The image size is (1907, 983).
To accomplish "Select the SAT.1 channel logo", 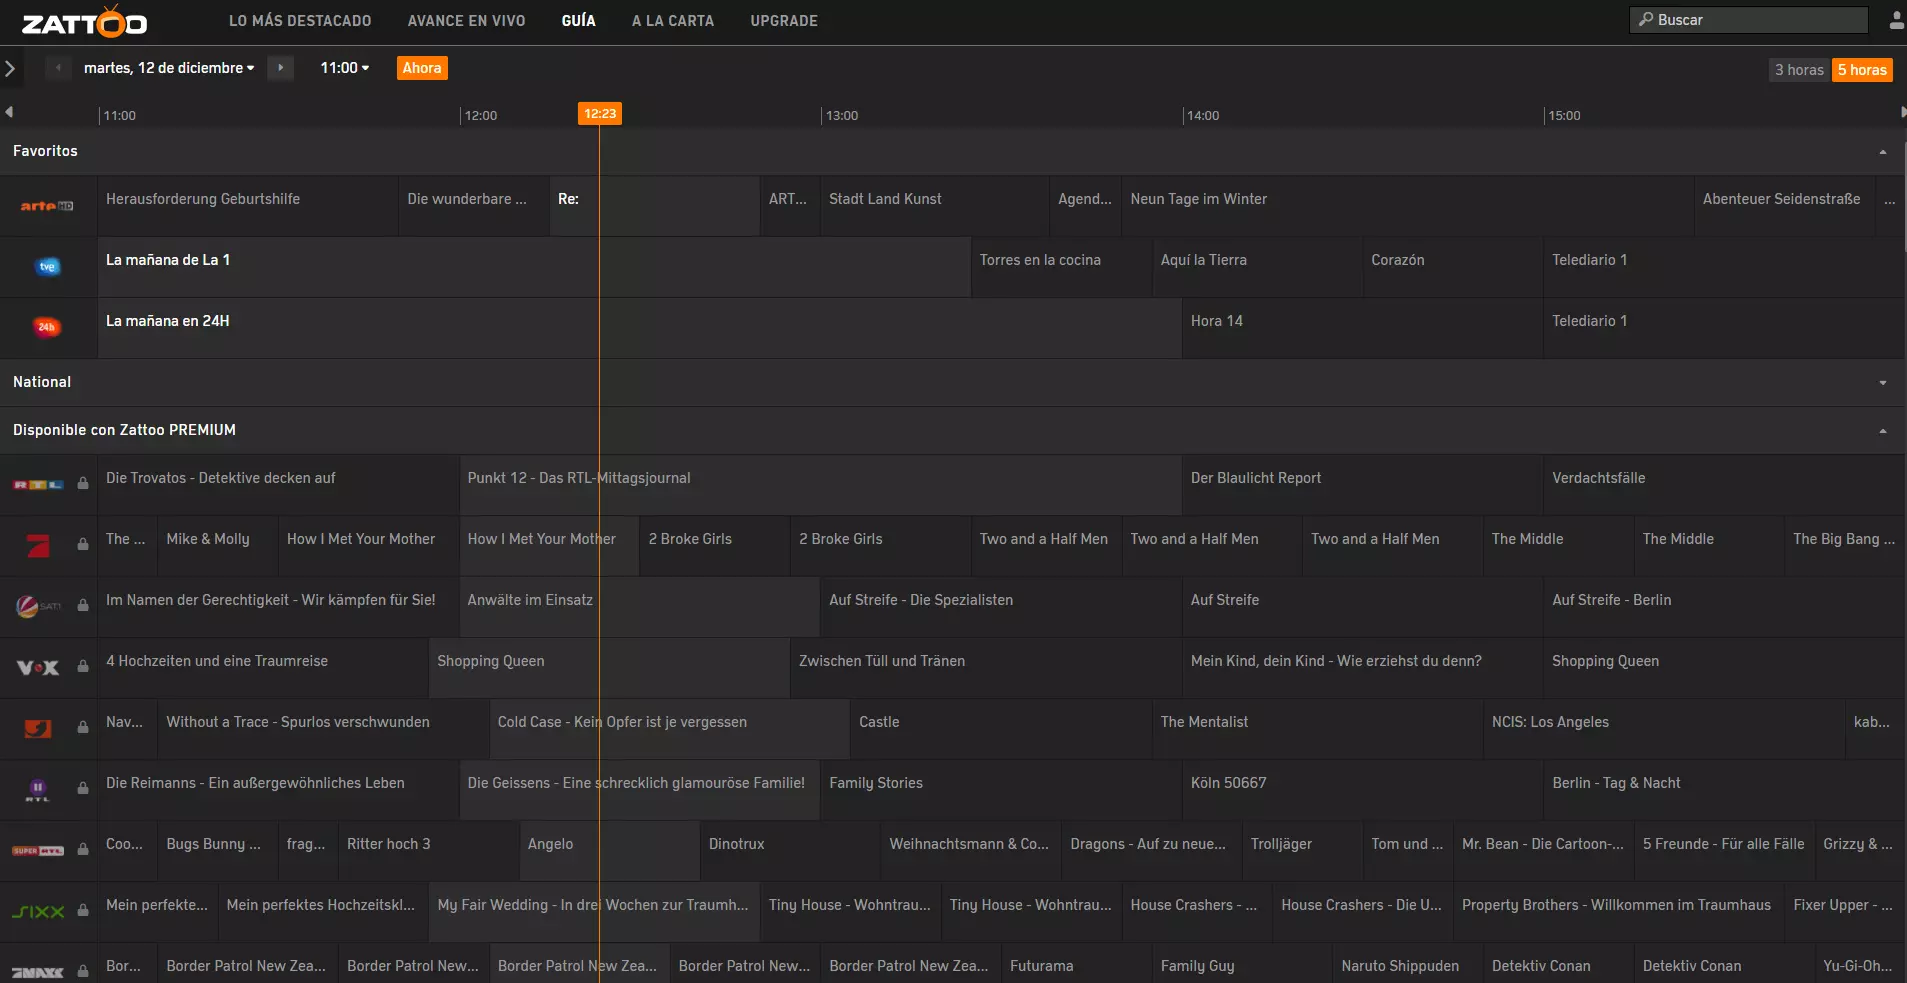I will tap(38, 606).
